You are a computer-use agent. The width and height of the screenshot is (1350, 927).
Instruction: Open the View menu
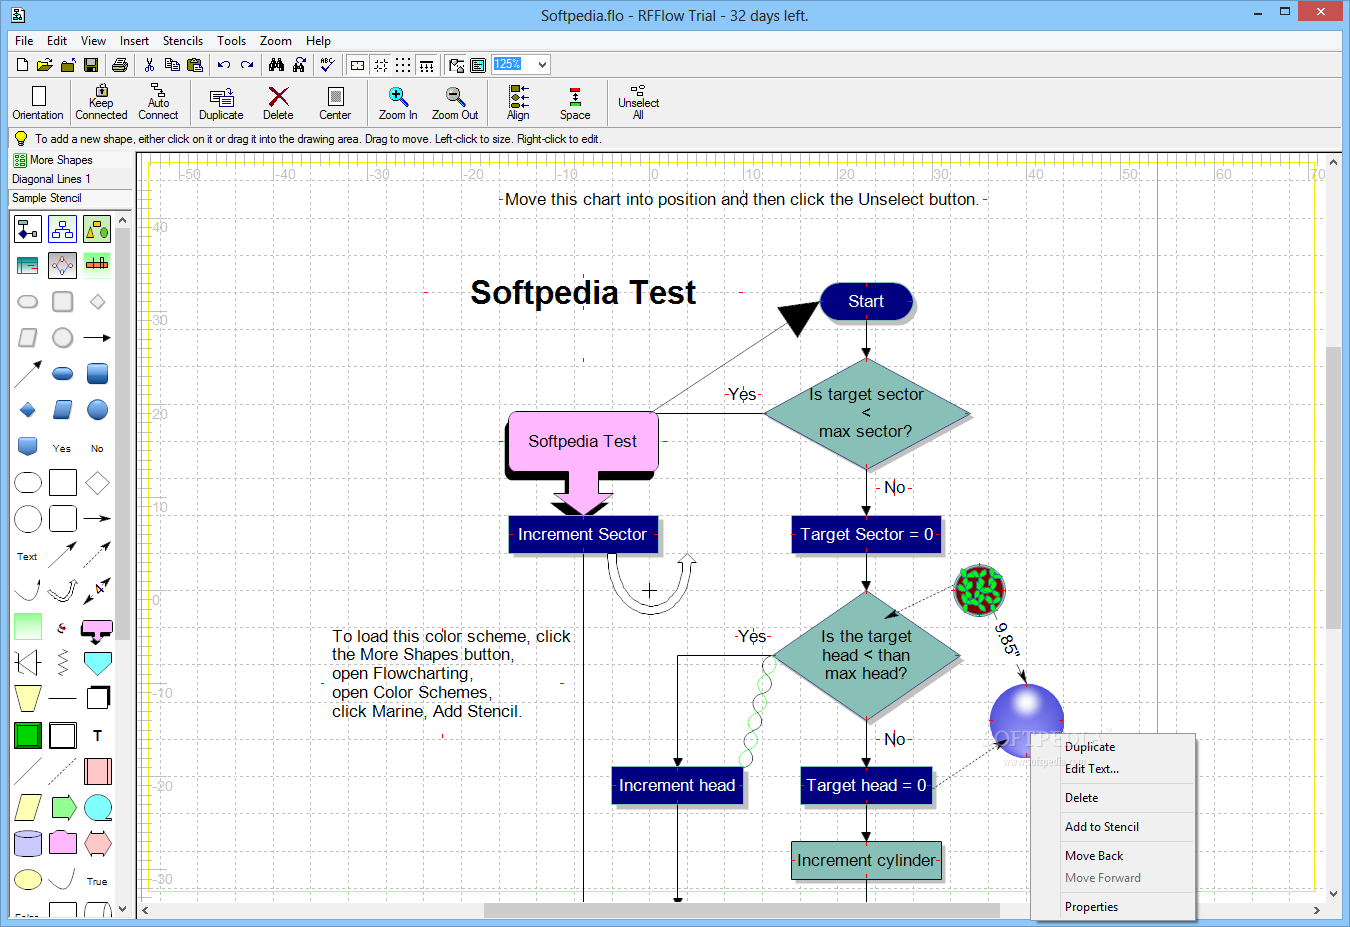tap(93, 41)
